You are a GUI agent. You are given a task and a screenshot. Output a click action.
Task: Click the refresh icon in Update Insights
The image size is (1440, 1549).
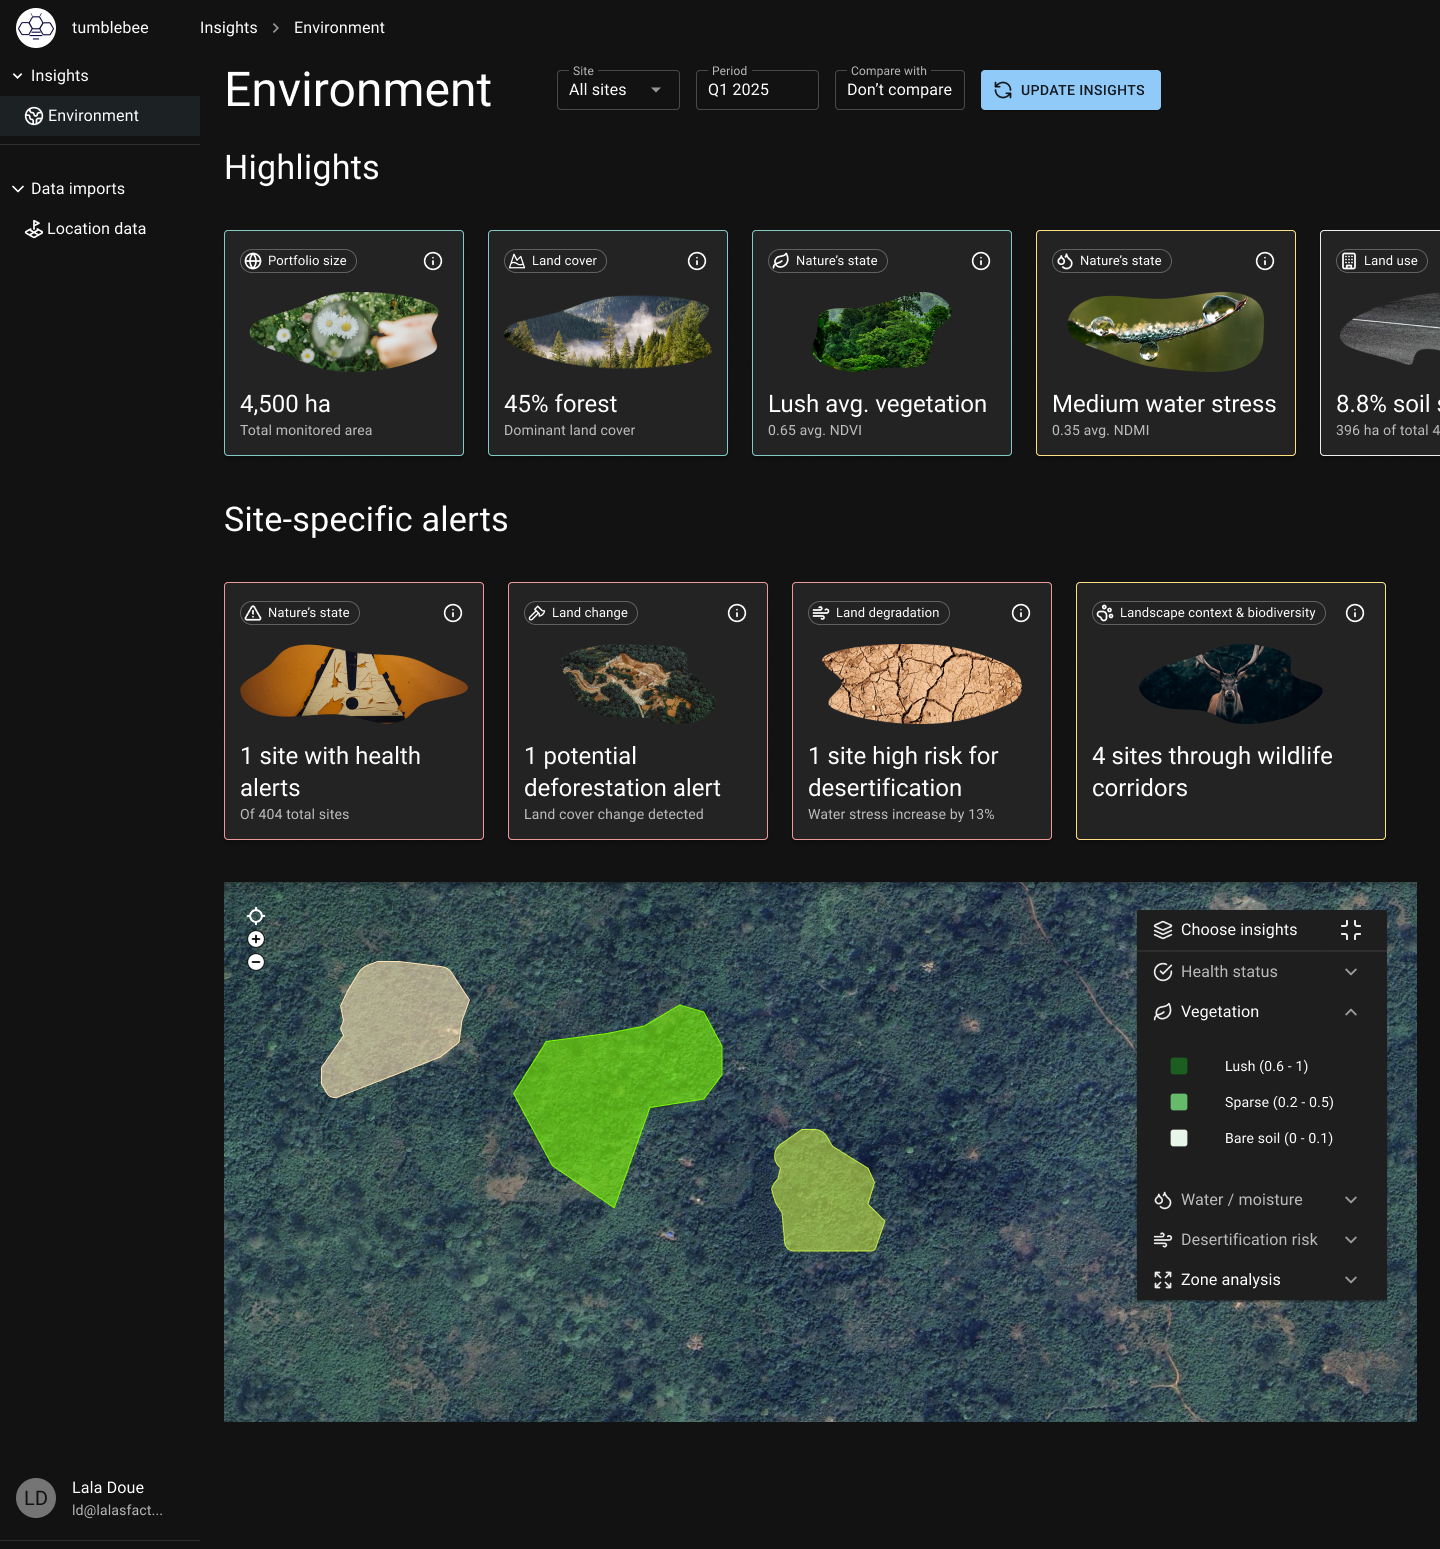pos(1003,90)
